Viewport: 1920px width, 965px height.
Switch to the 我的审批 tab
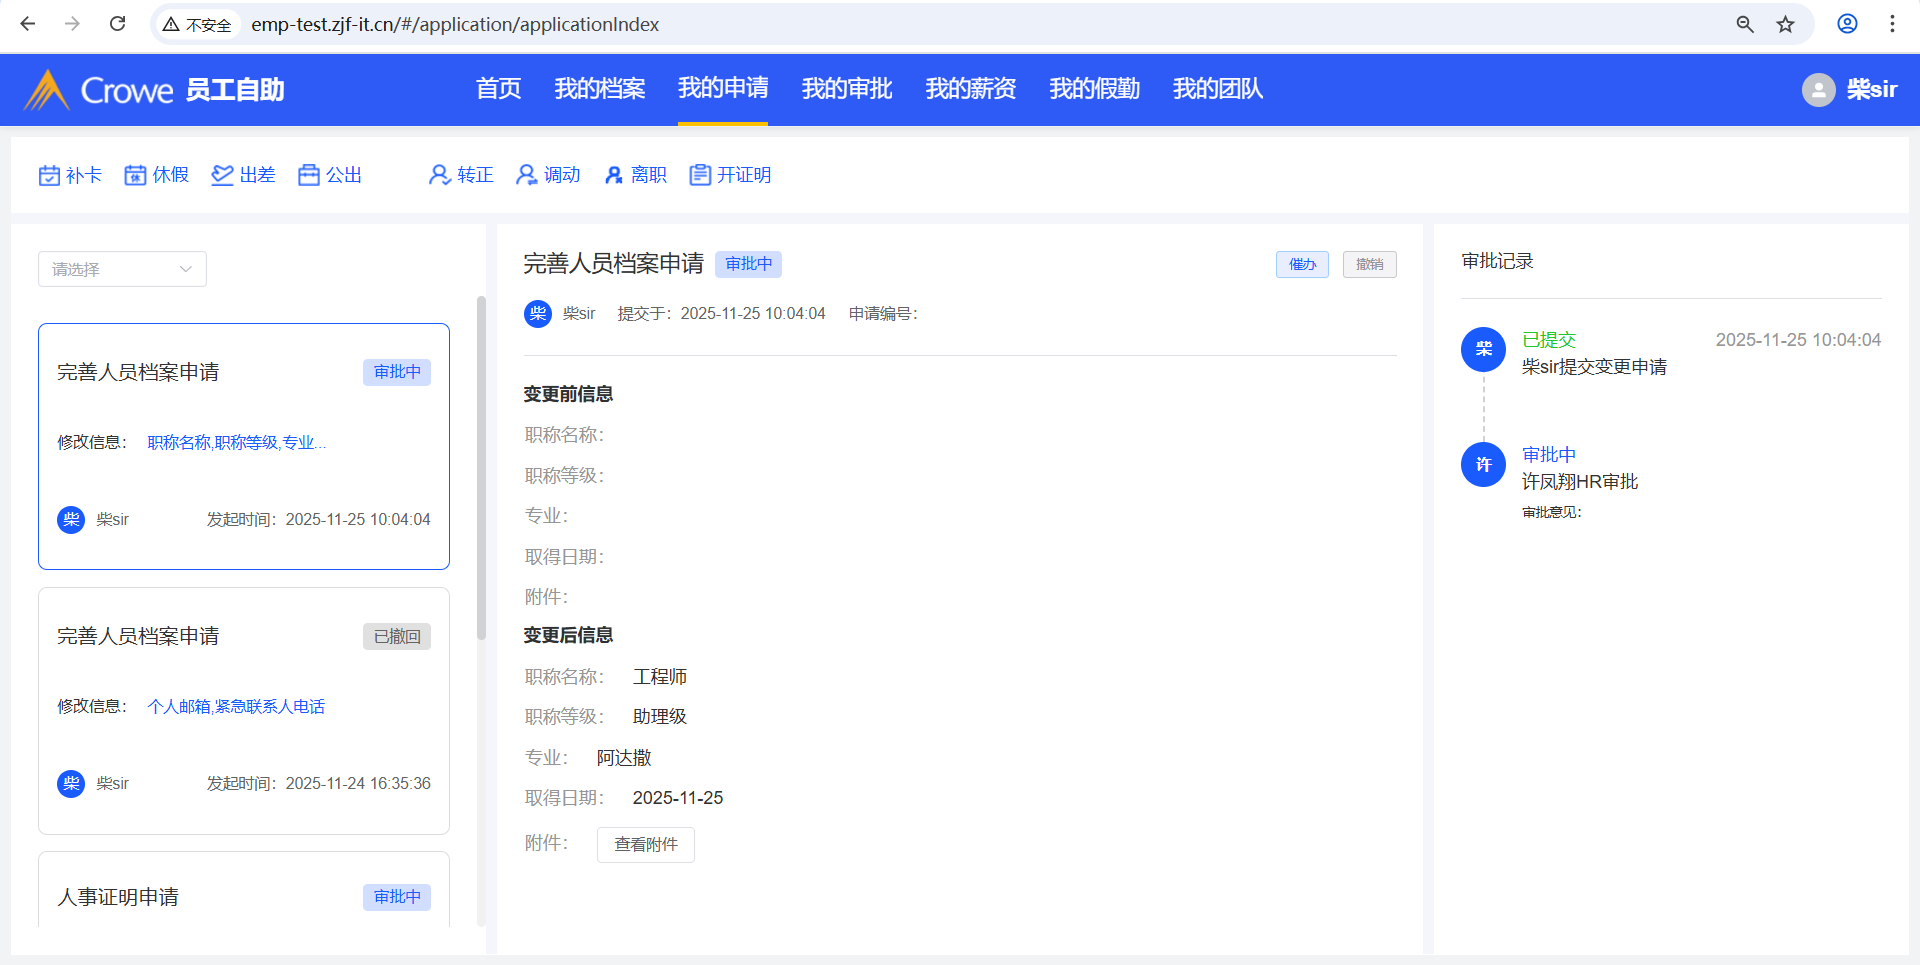coord(846,89)
